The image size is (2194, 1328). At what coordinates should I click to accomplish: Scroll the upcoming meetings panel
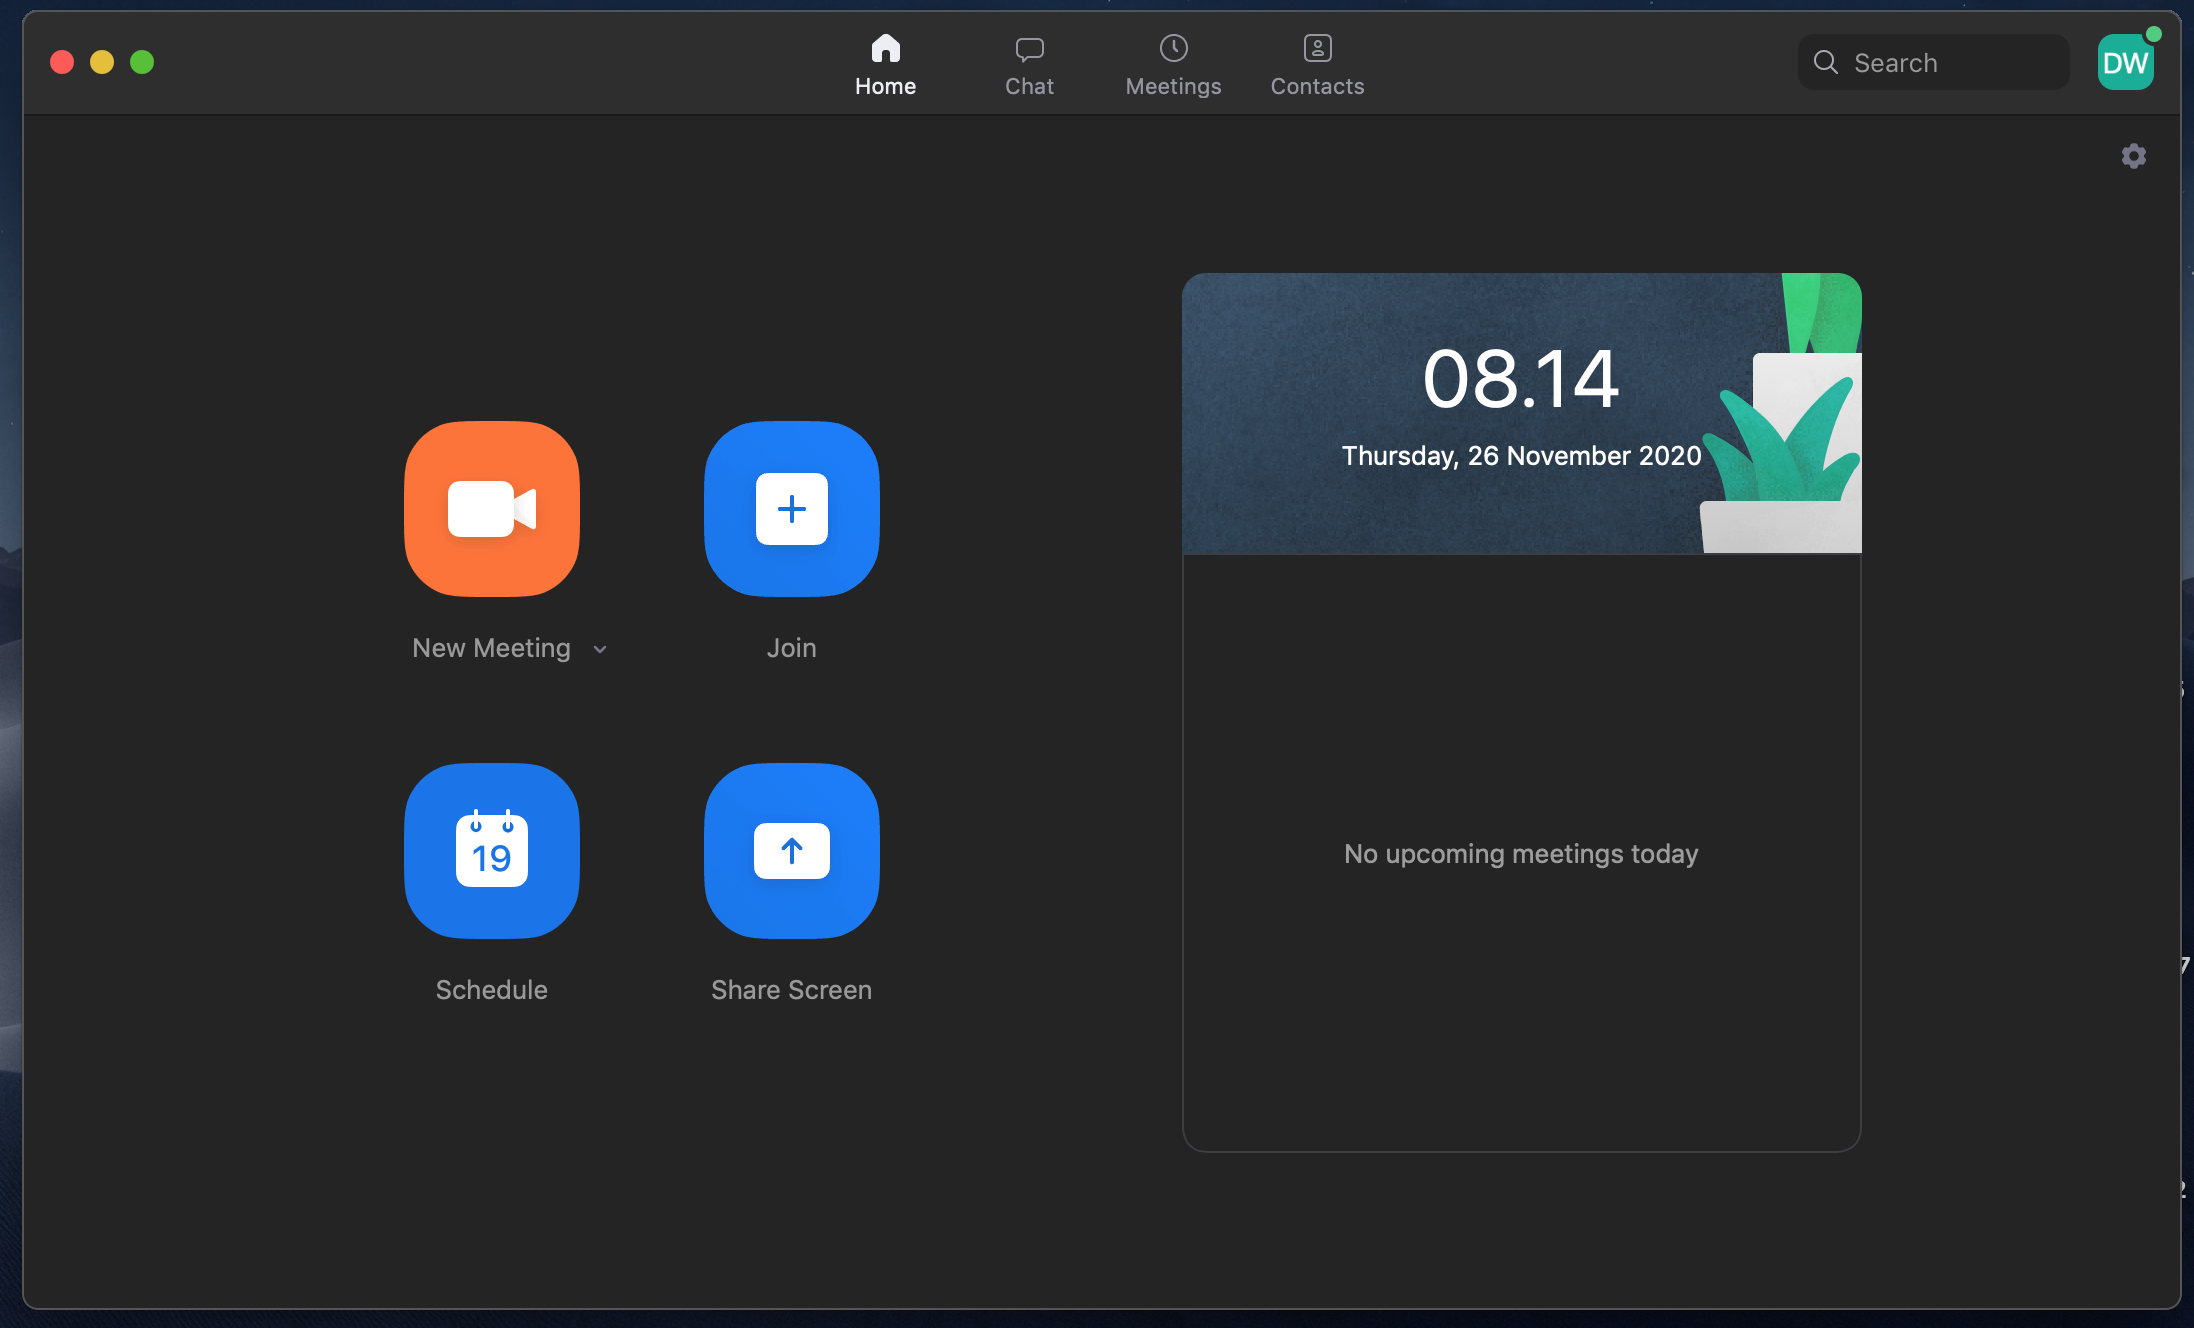[x=1522, y=853]
